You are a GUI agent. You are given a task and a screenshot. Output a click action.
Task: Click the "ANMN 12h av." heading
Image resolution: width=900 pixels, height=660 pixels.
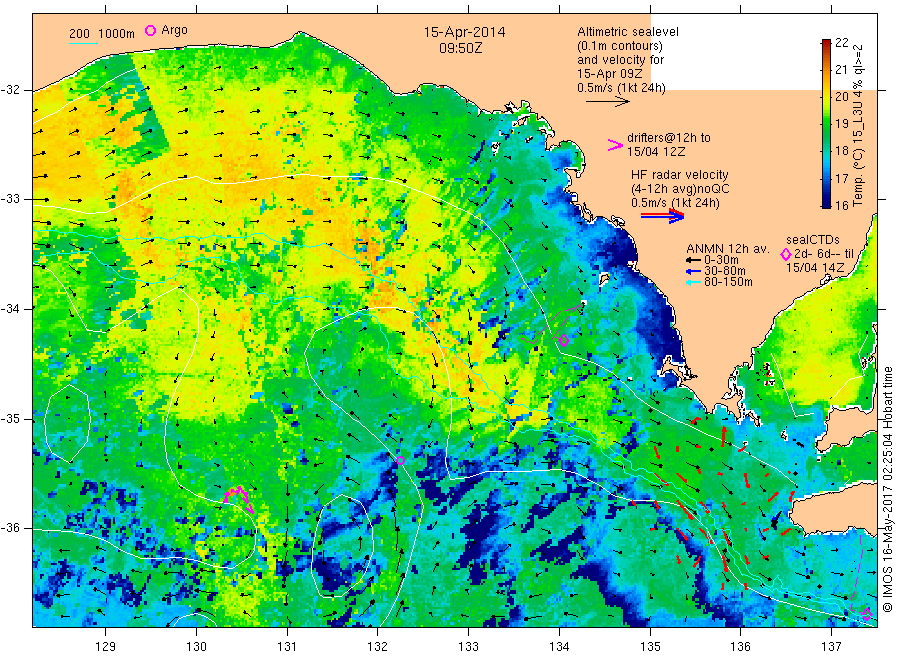728,249
